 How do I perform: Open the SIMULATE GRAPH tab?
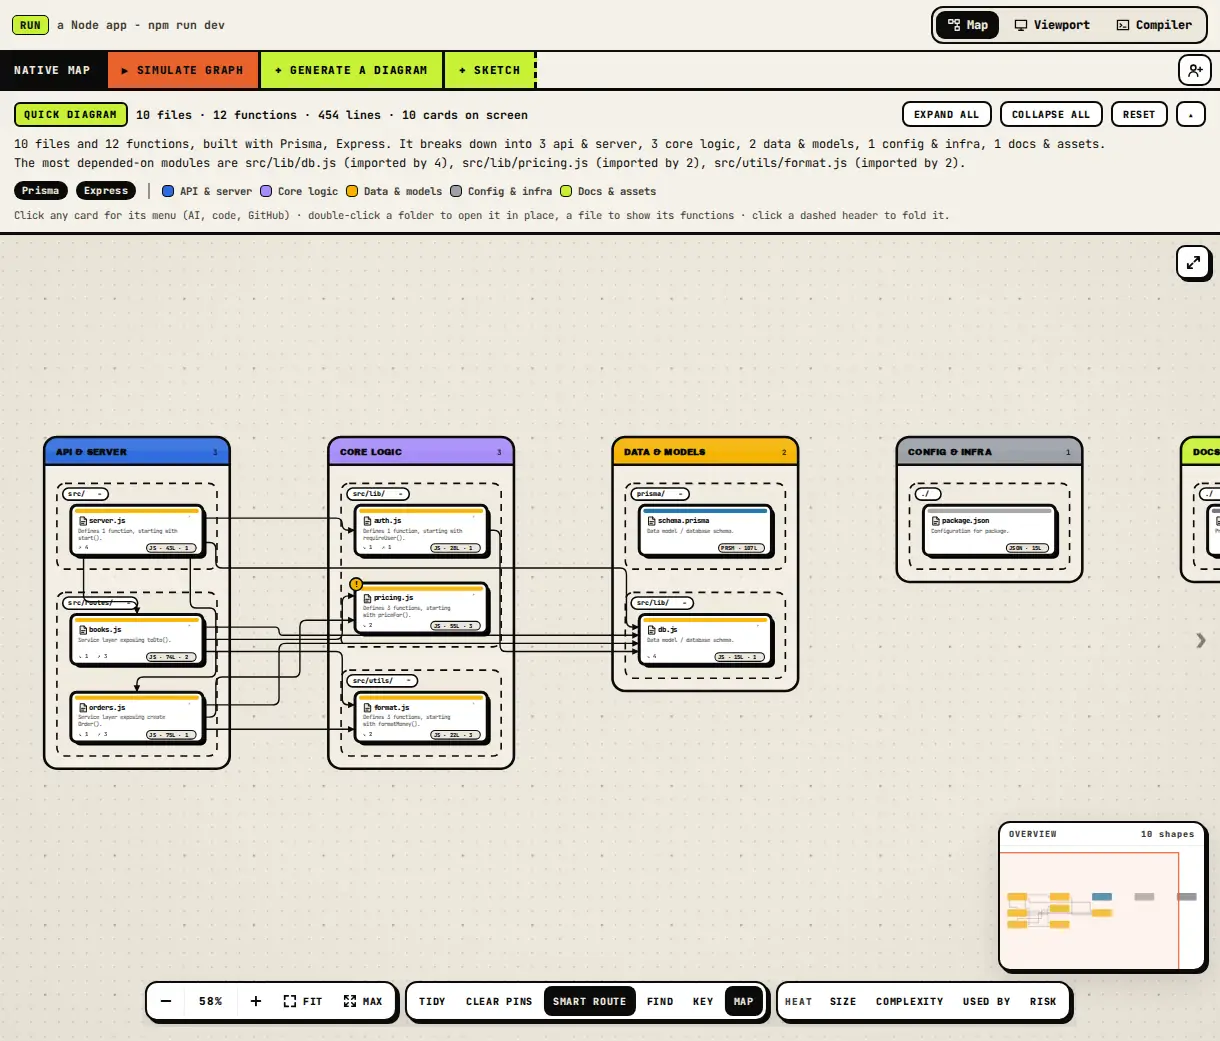pyautogui.click(x=182, y=70)
